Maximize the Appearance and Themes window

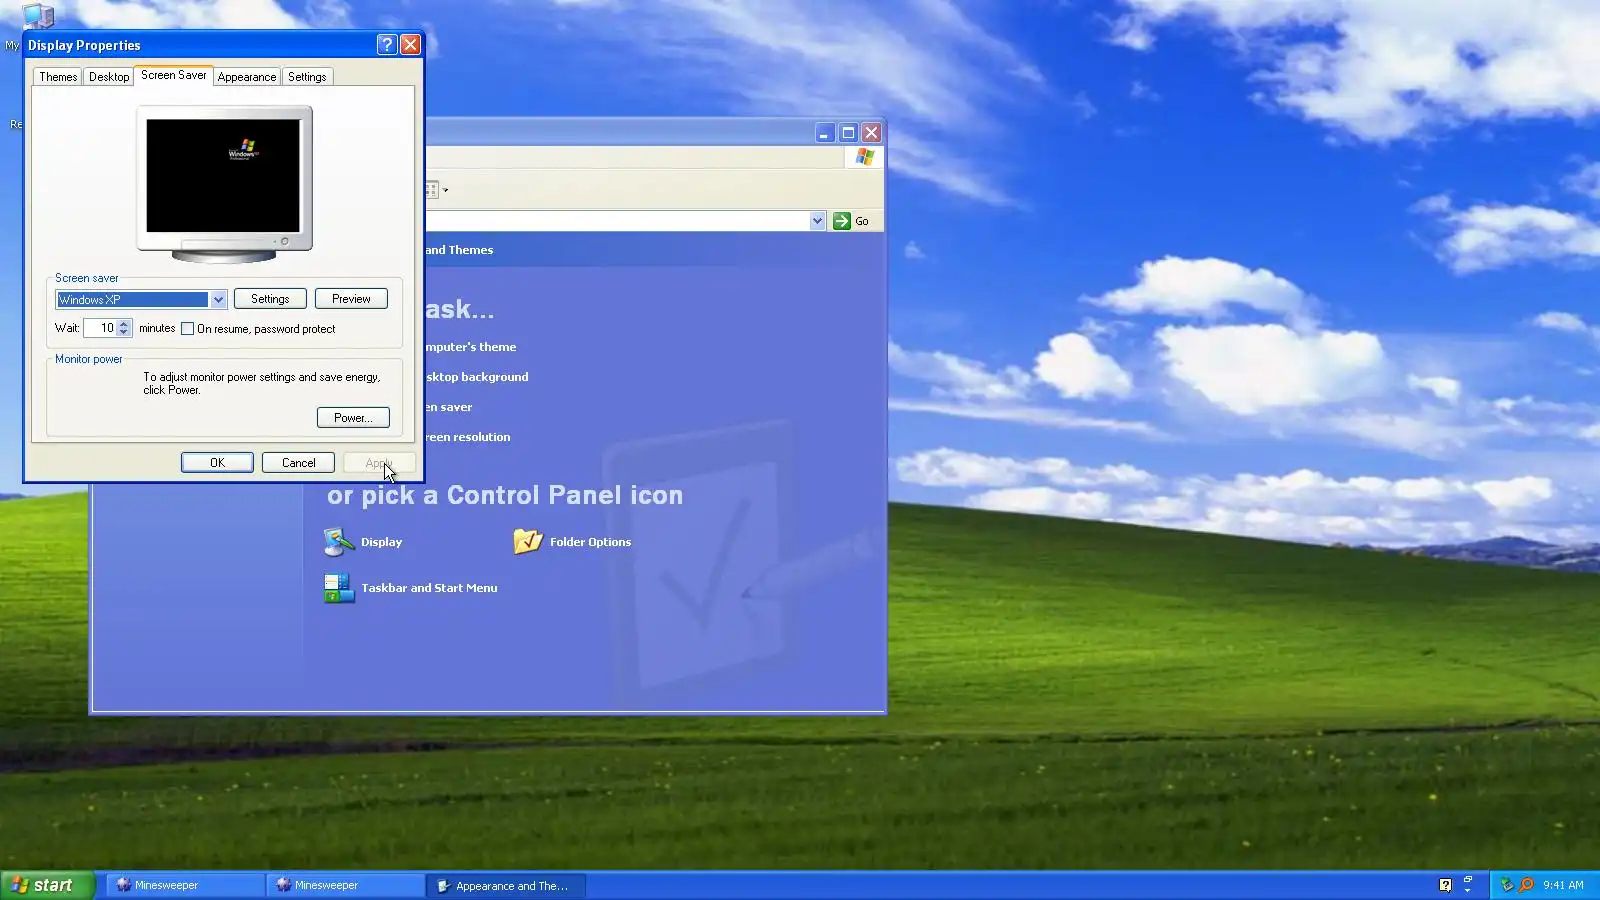848,133
